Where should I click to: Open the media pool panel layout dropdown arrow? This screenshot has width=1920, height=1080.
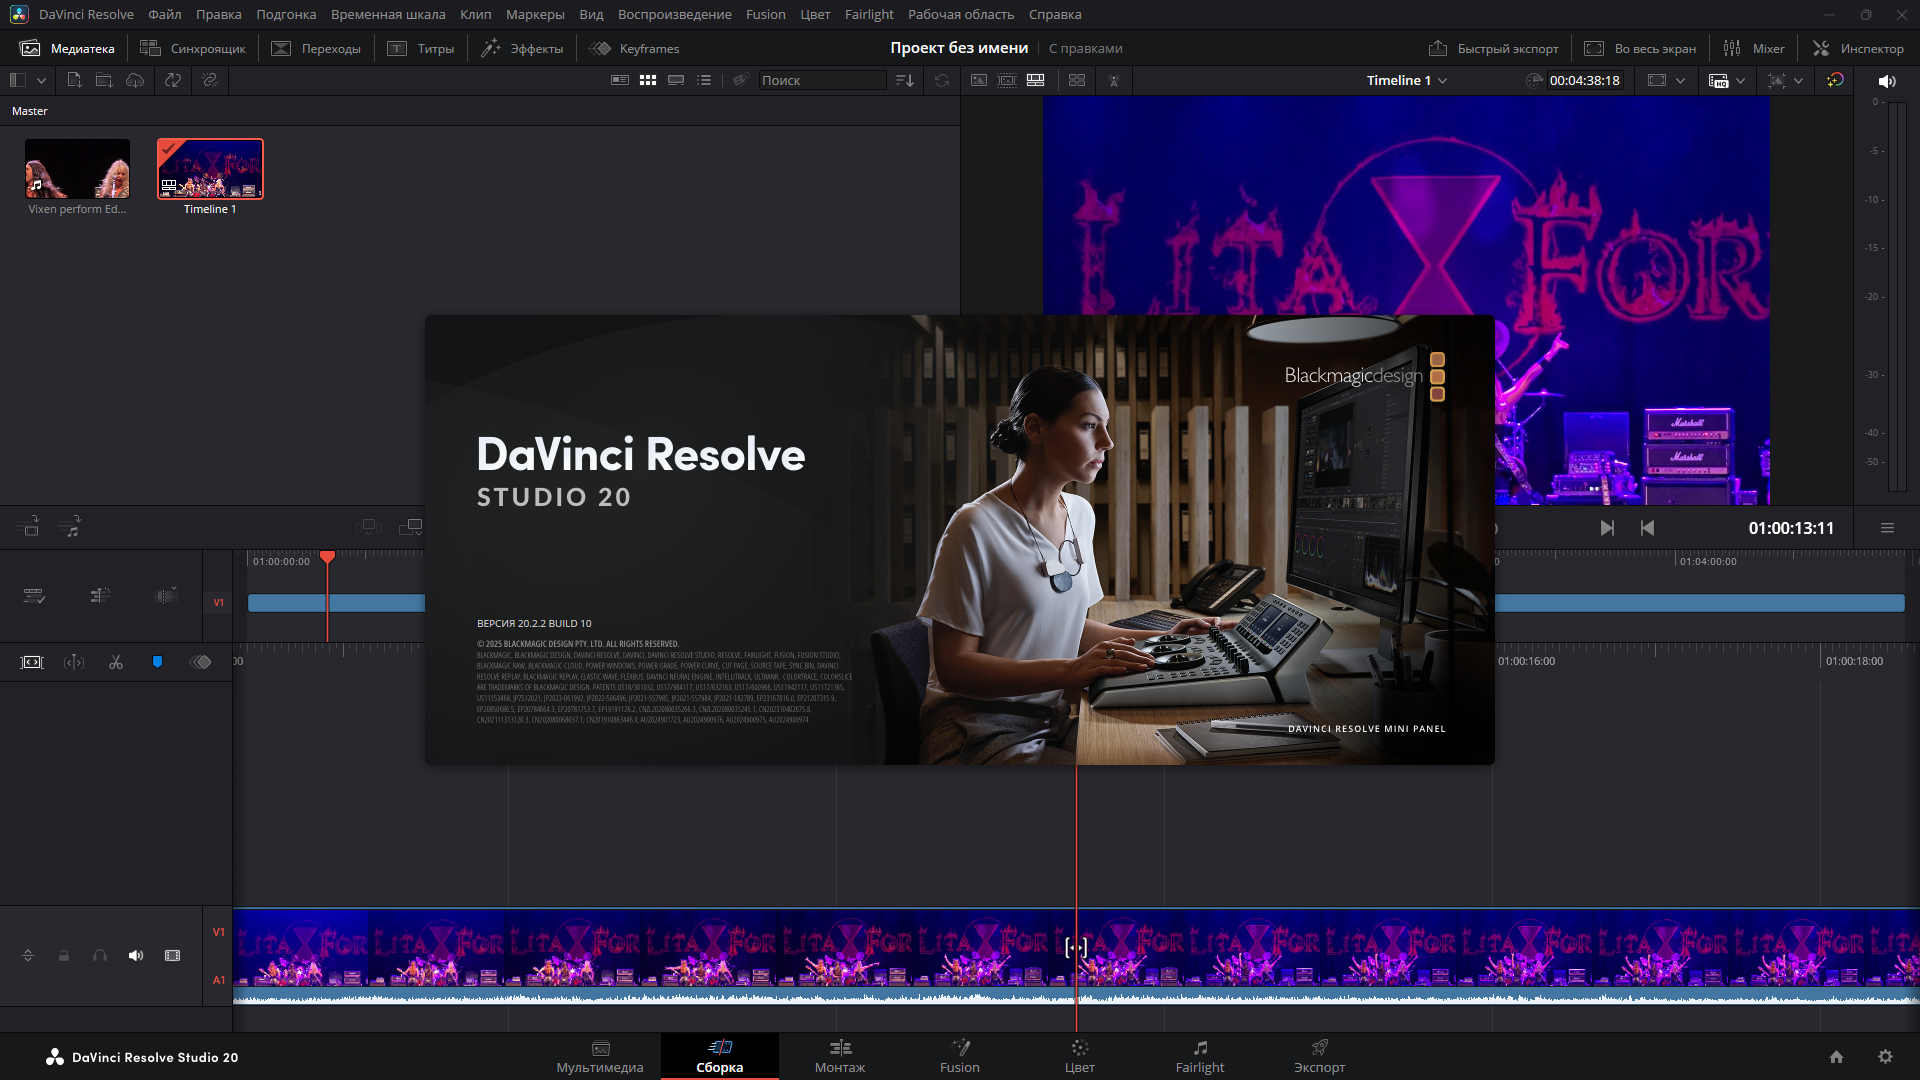tap(41, 80)
